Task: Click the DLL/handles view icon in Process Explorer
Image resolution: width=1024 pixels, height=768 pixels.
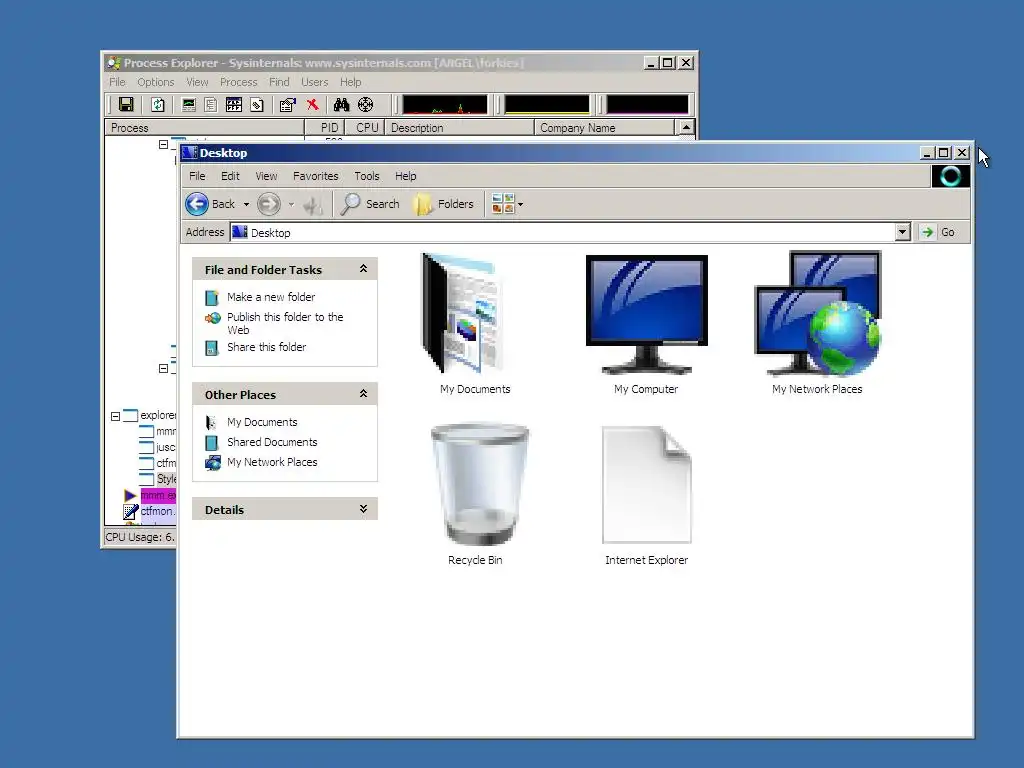Action: 257,104
